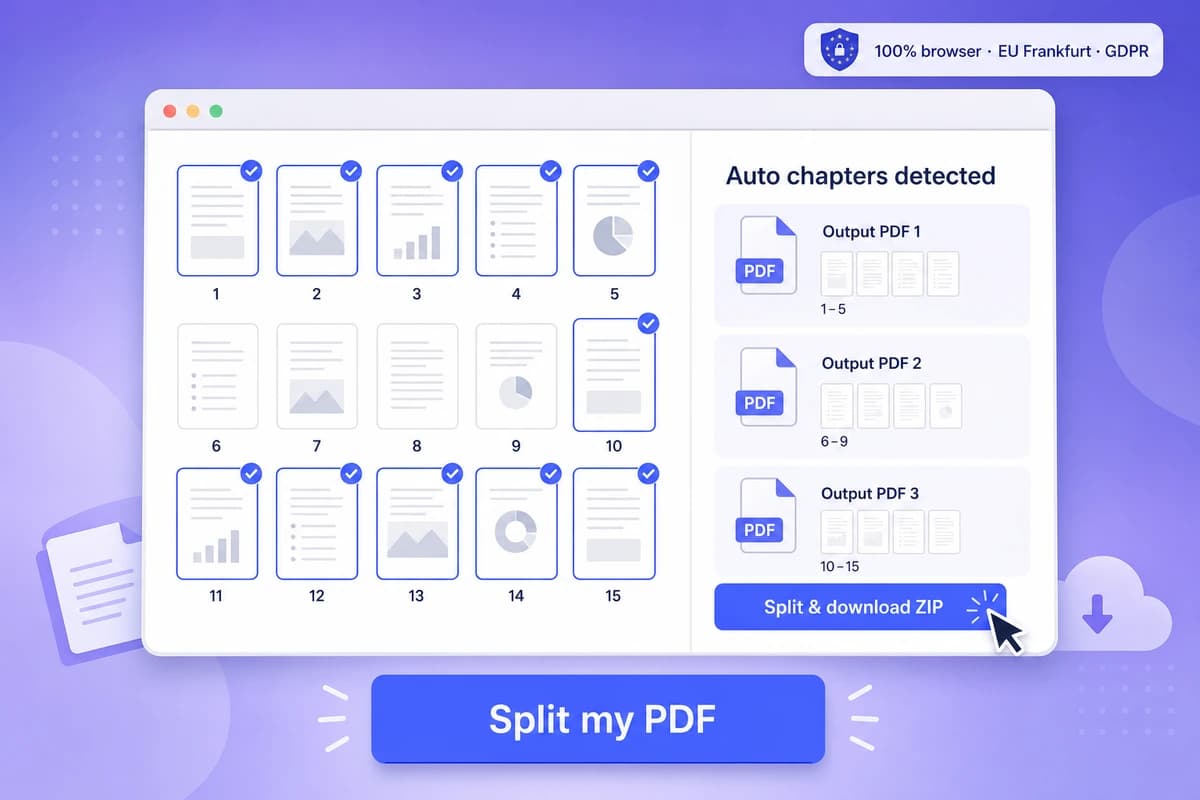
Task: Uncheck the checkmark on page 11
Action: (x=251, y=473)
